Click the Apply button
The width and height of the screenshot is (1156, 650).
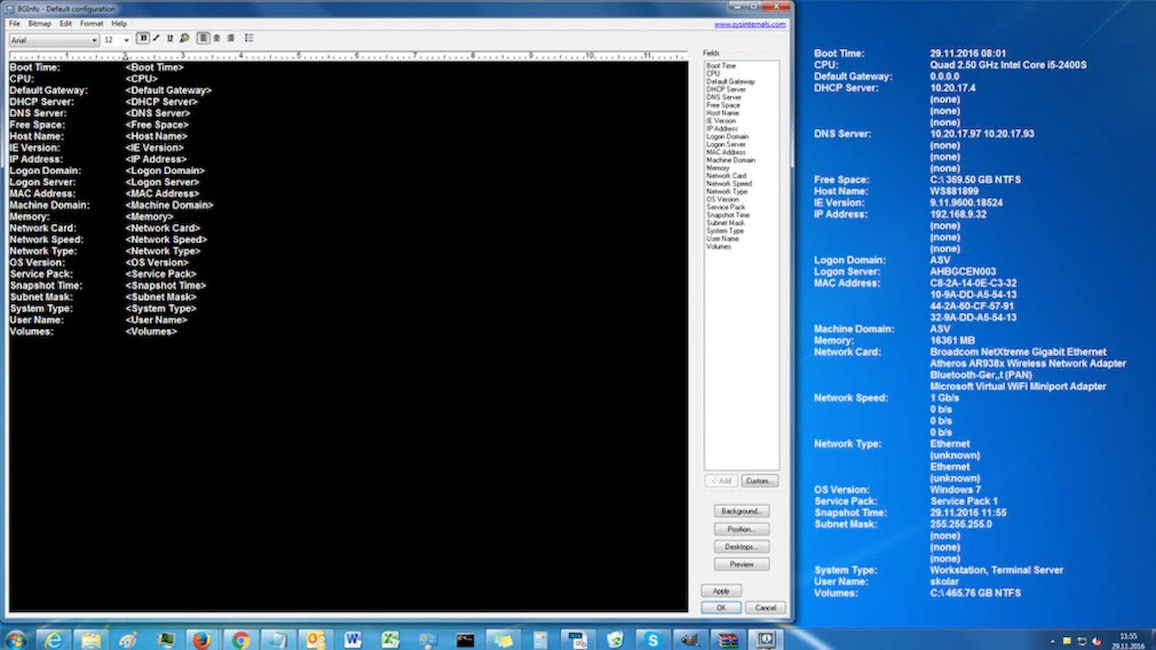point(722,591)
